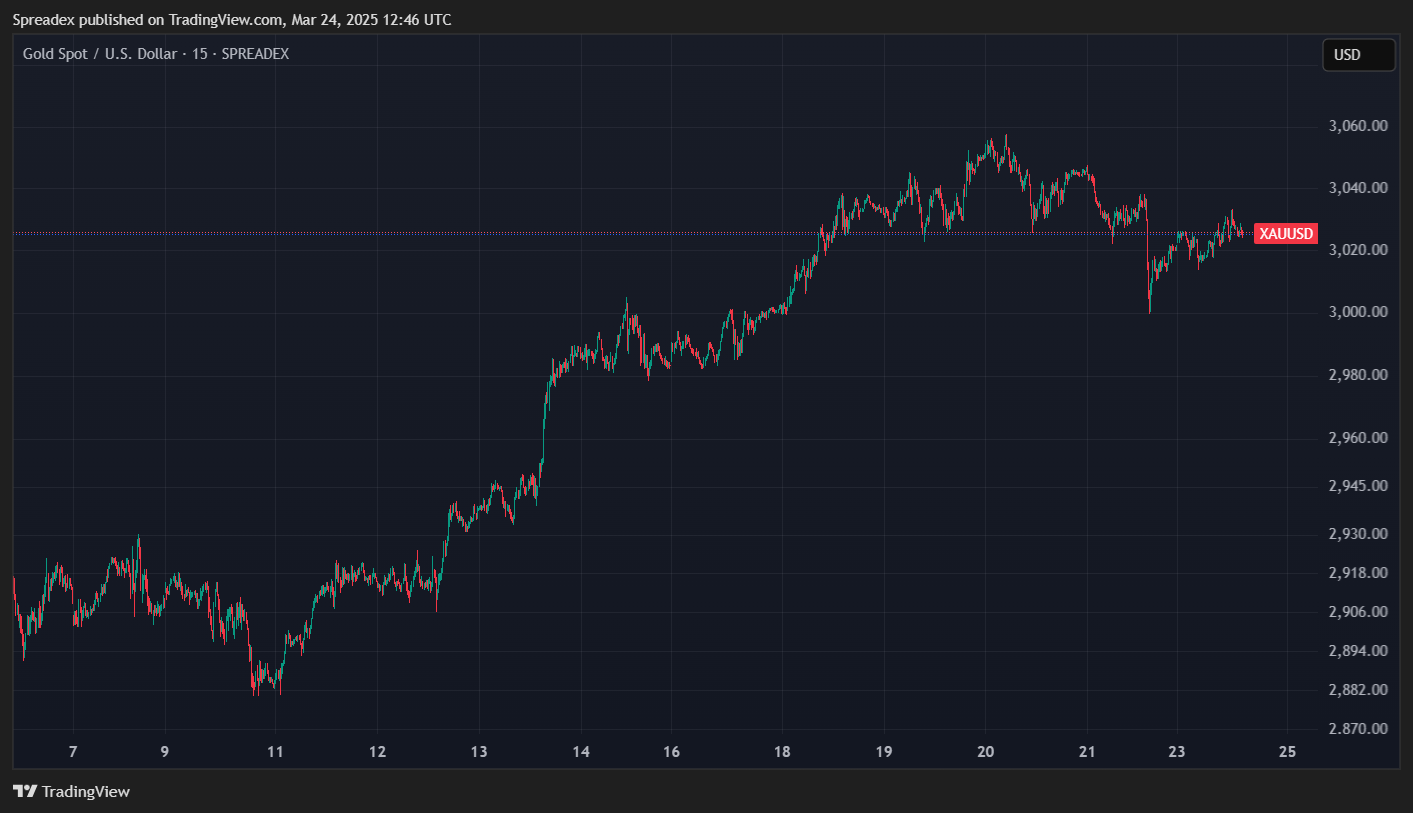Click the 2,906.00 price axis label
Image resolution: width=1413 pixels, height=813 pixels.
tap(1358, 612)
